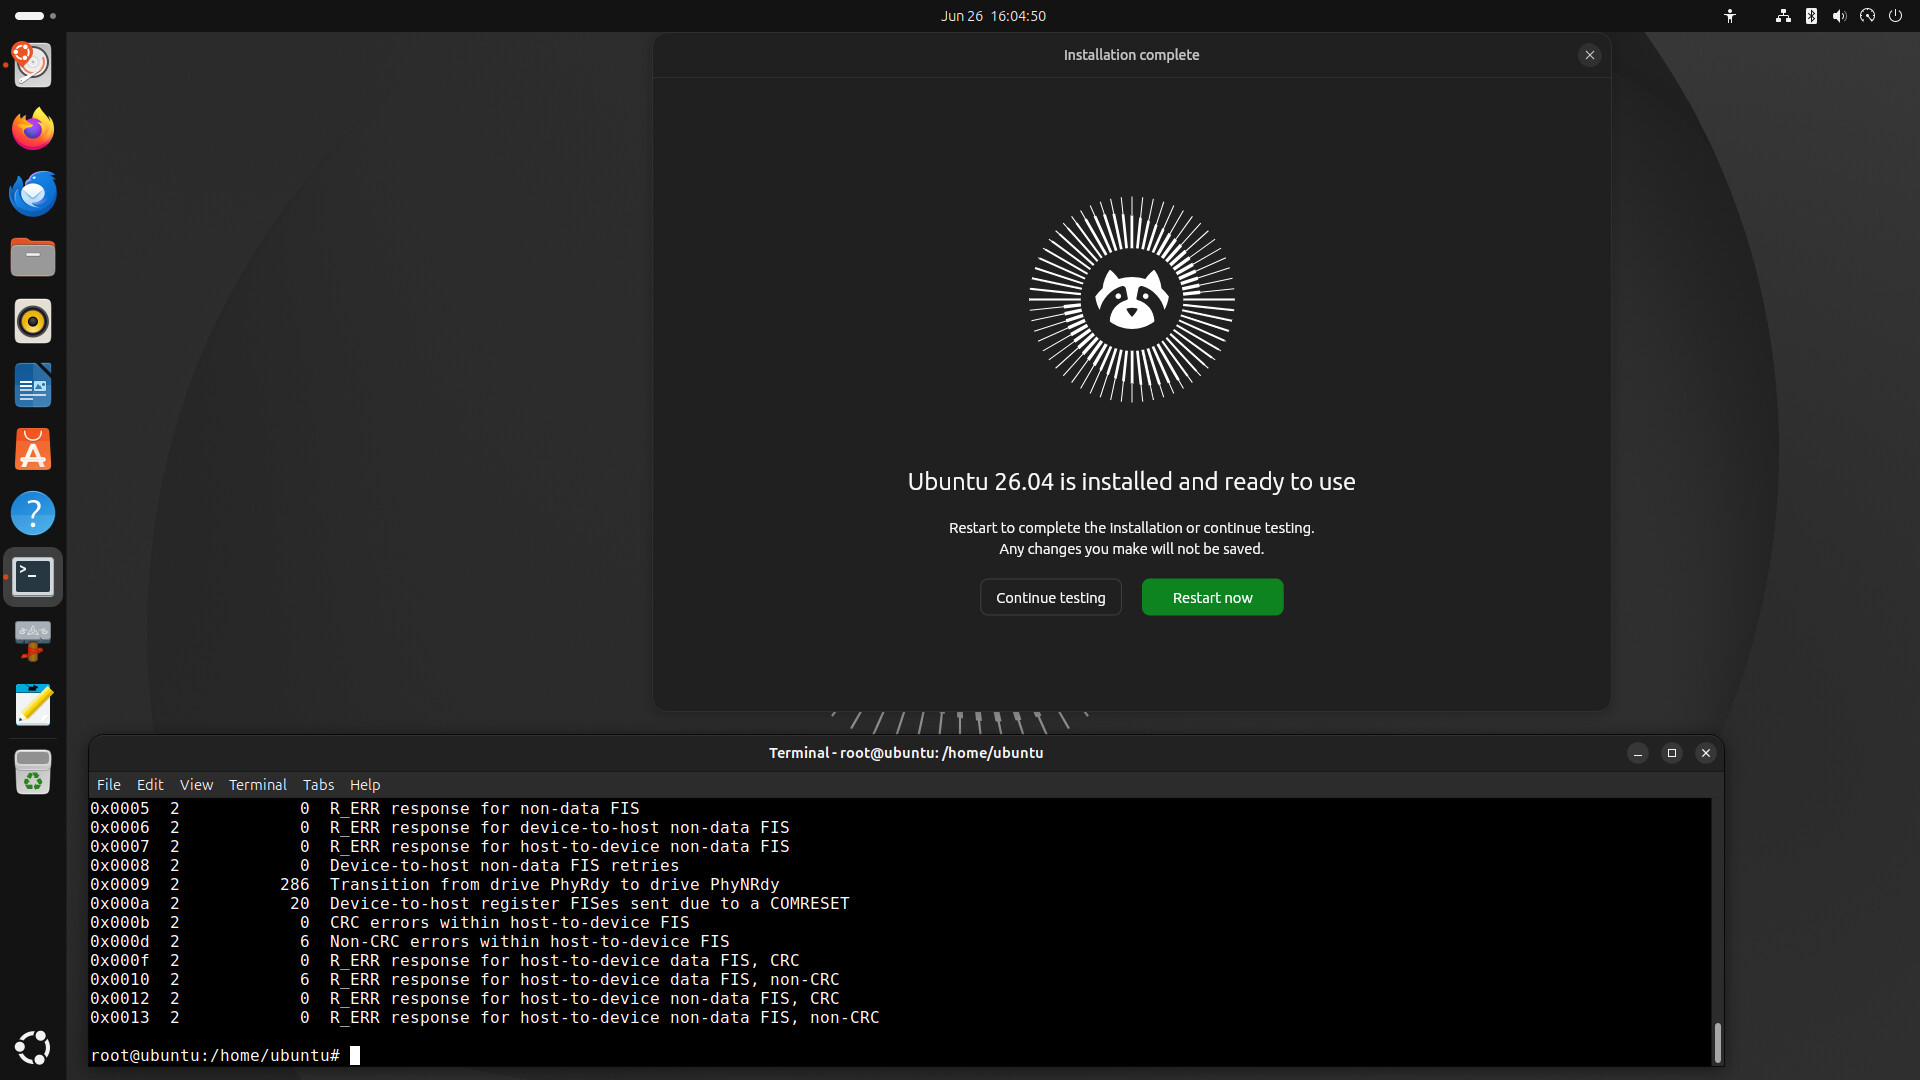
Task: Open the File menu in Terminal
Action: coord(109,785)
